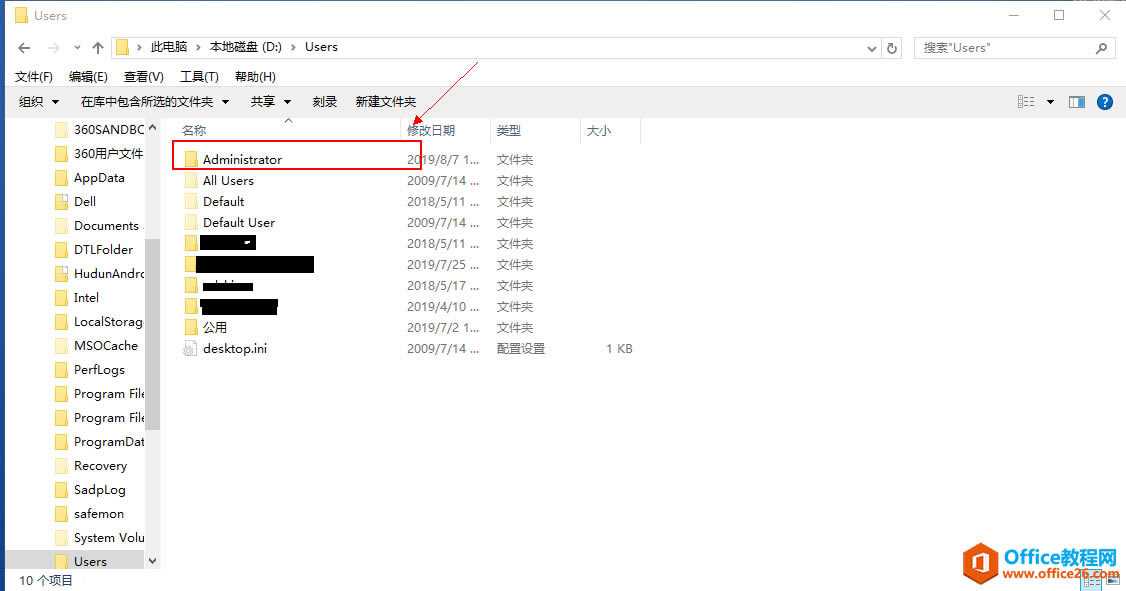Screen dimensions: 1126x591
Task: Sort by 类型 column header
Action: [x=508, y=131]
